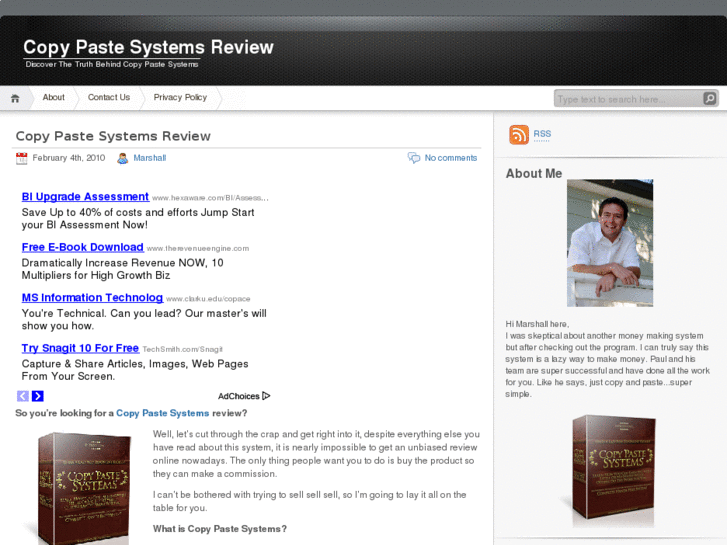Open the RSS text link
This screenshot has height=545, width=727.
click(542, 134)
